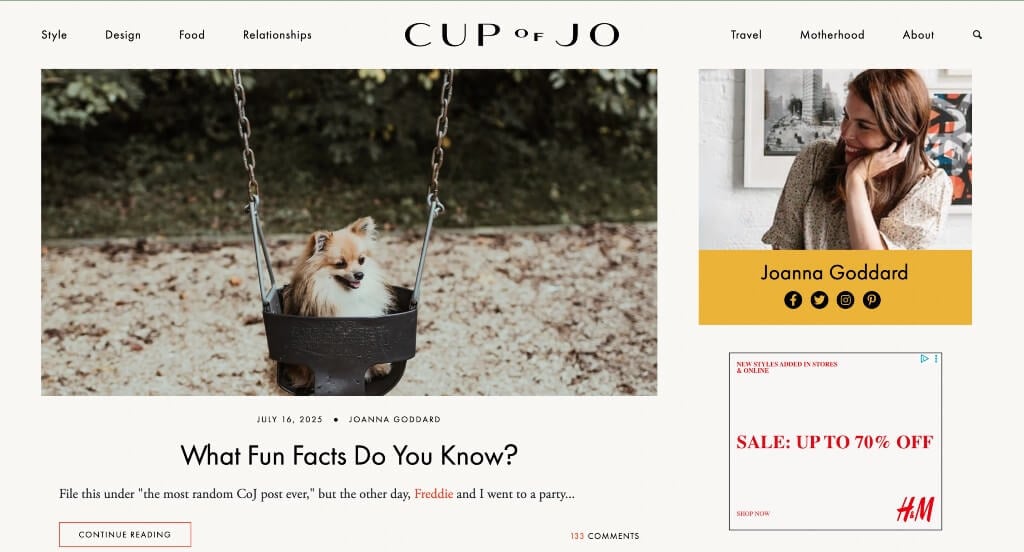Click the Cup of Jo logo
This screenshot has width=1024, height=552.
511,35
